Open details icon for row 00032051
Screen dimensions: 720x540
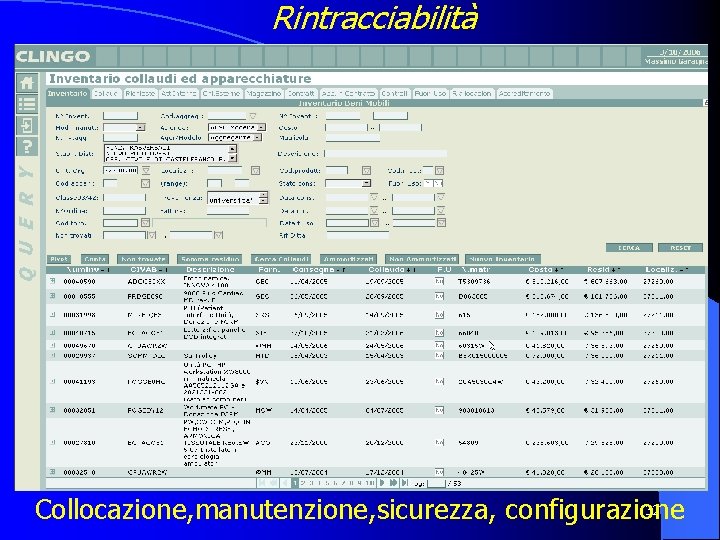click(52, 410)
